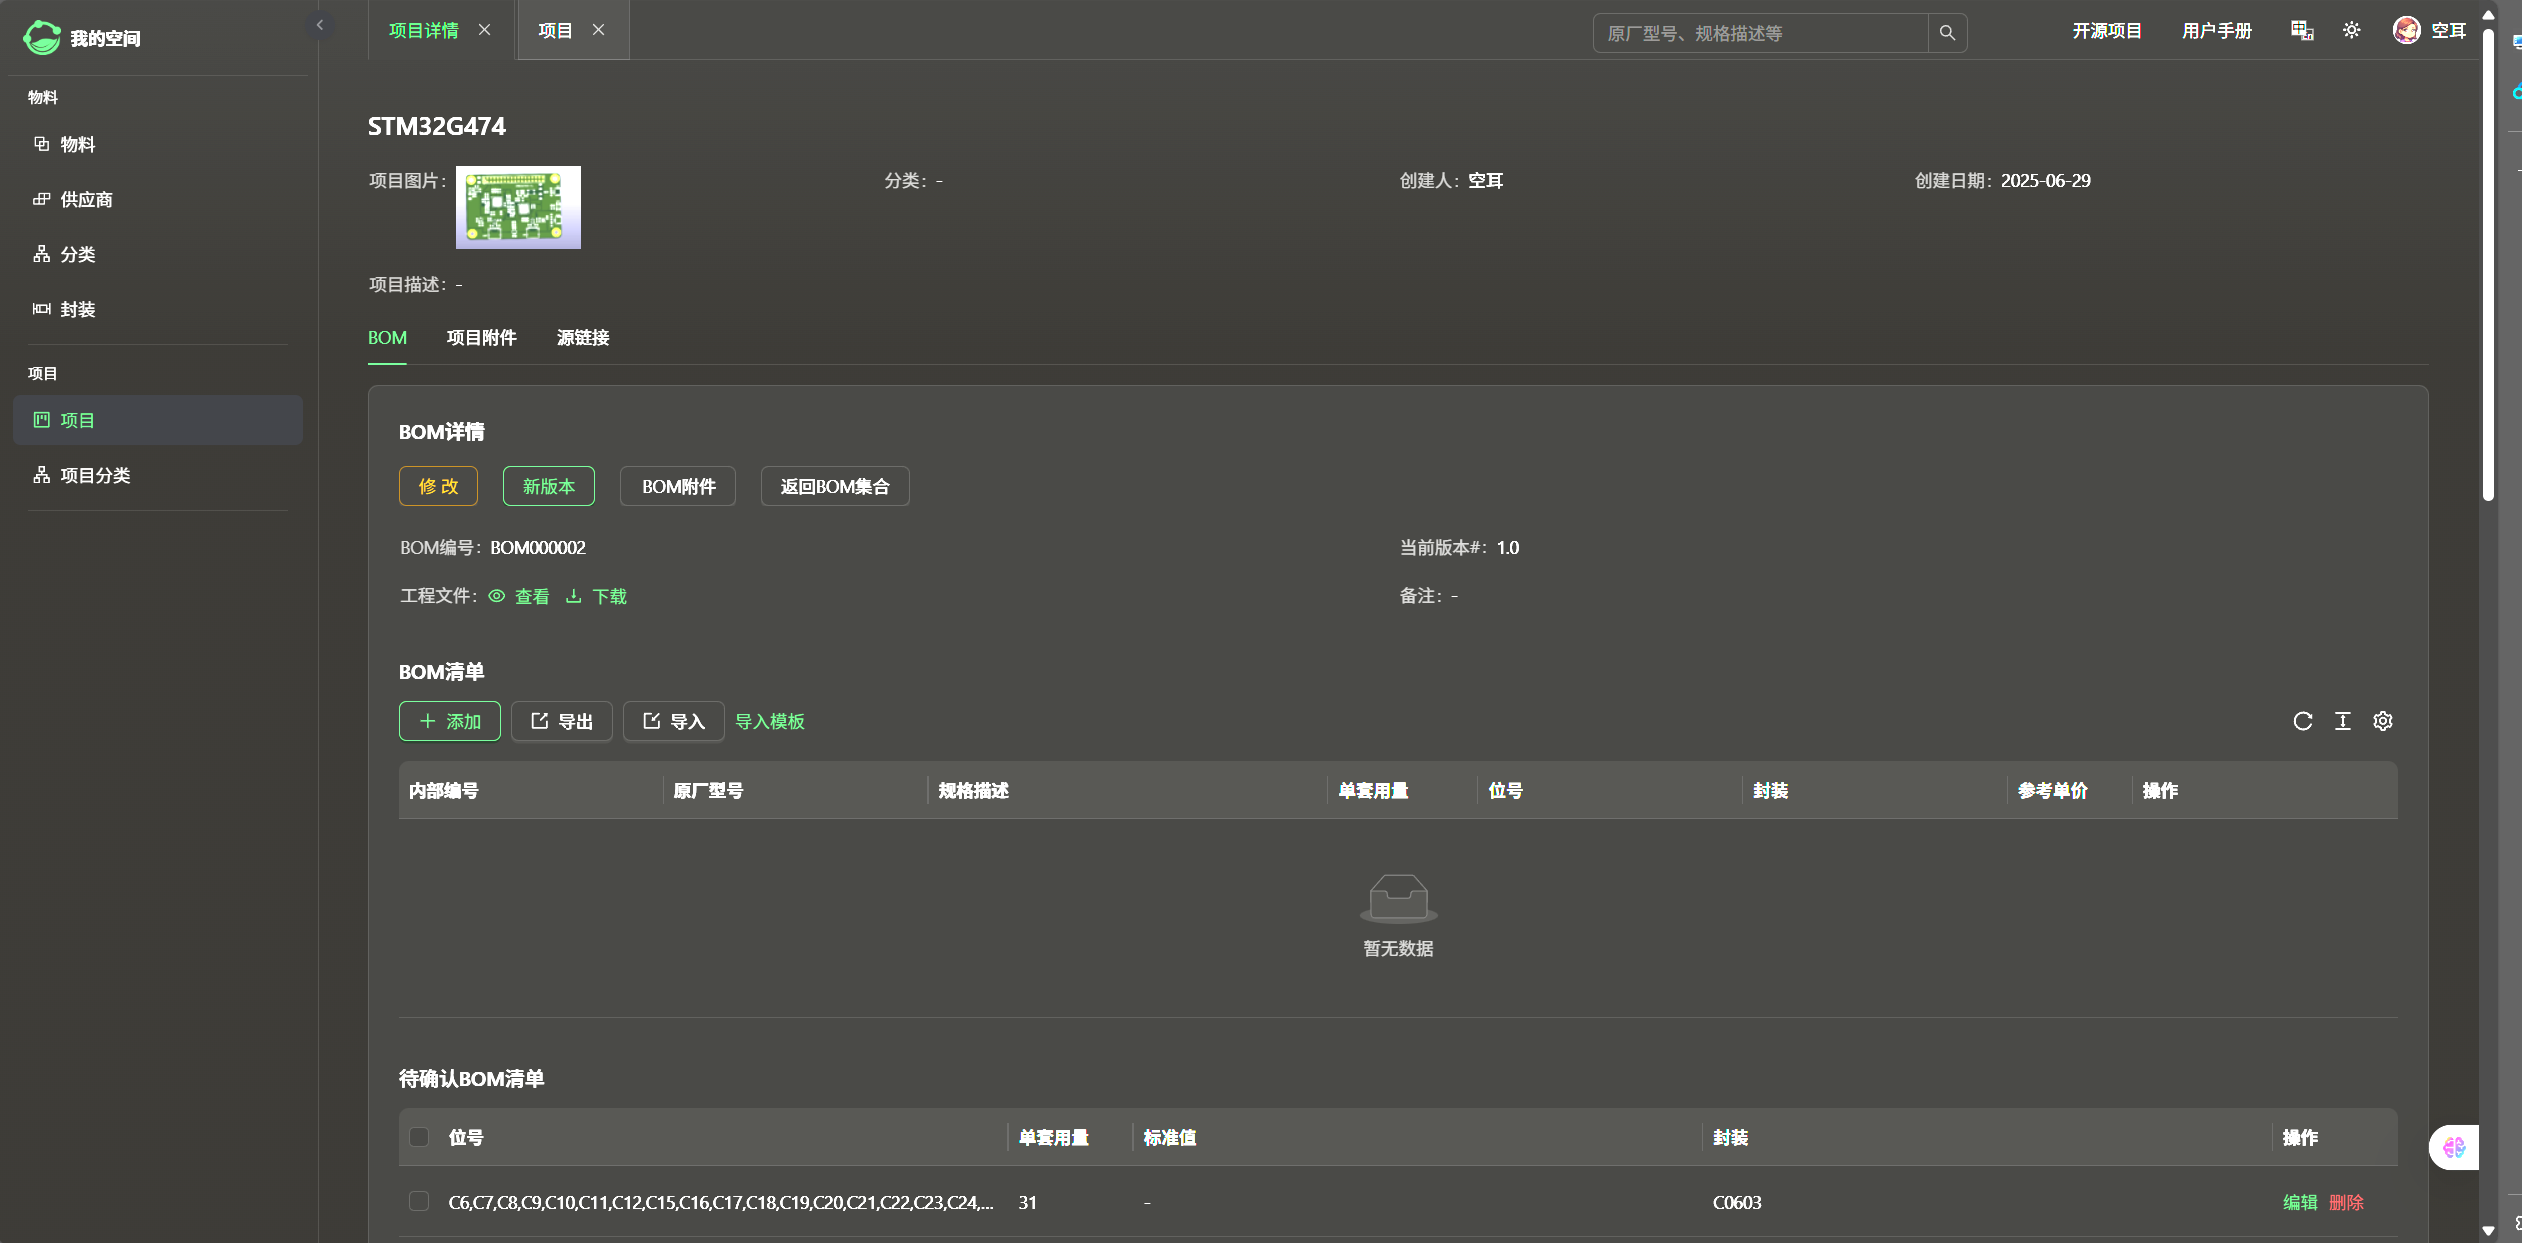Select the 项目附件 tab

tap(482, 338)
